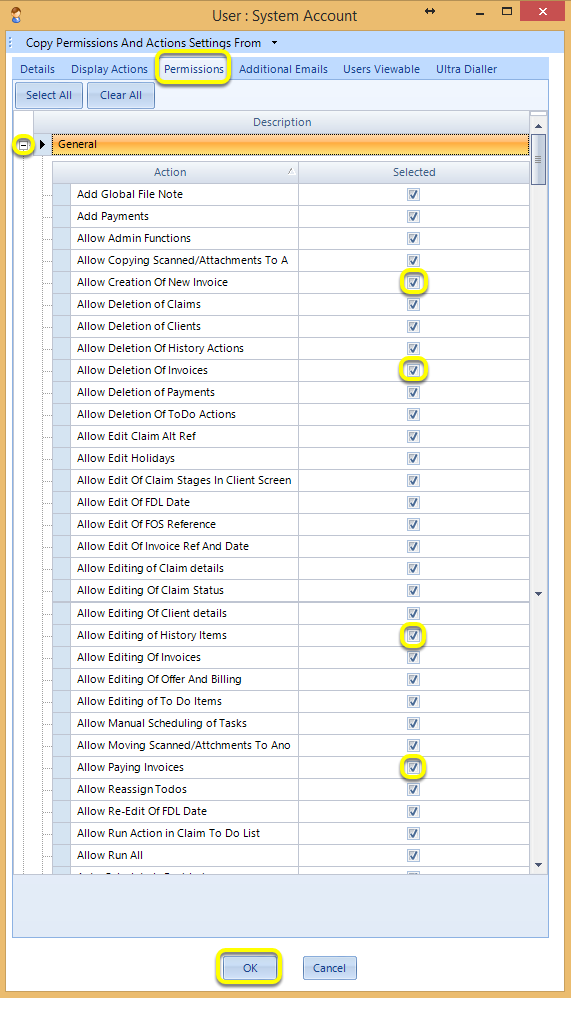Select the Allow Edit Of FOS Reference row
The image size is (571, 1010).
(x=291, y=524)
